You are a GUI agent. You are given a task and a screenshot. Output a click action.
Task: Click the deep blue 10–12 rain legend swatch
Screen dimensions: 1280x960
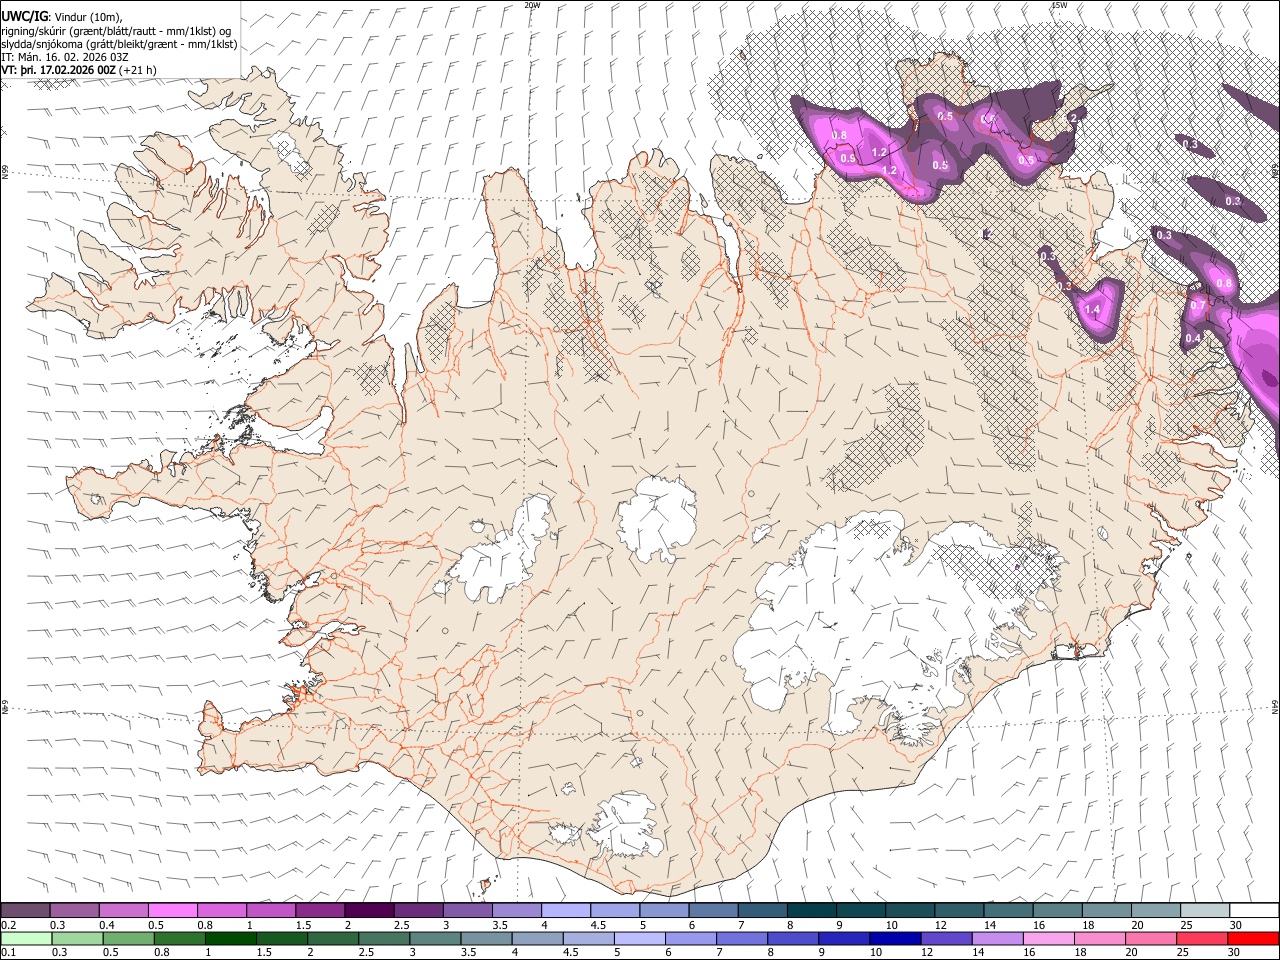[x=894, y=938]
